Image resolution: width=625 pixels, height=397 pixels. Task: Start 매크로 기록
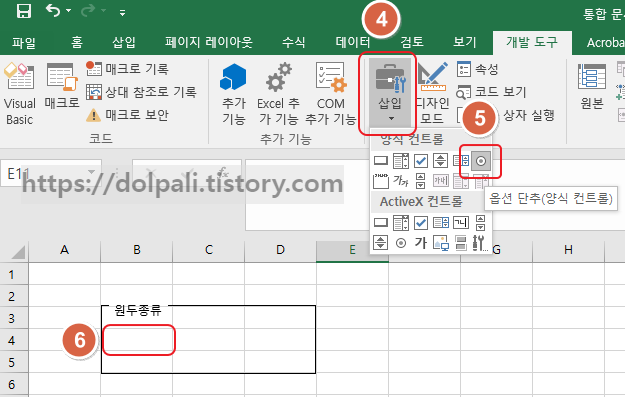(x=128, y=69)
